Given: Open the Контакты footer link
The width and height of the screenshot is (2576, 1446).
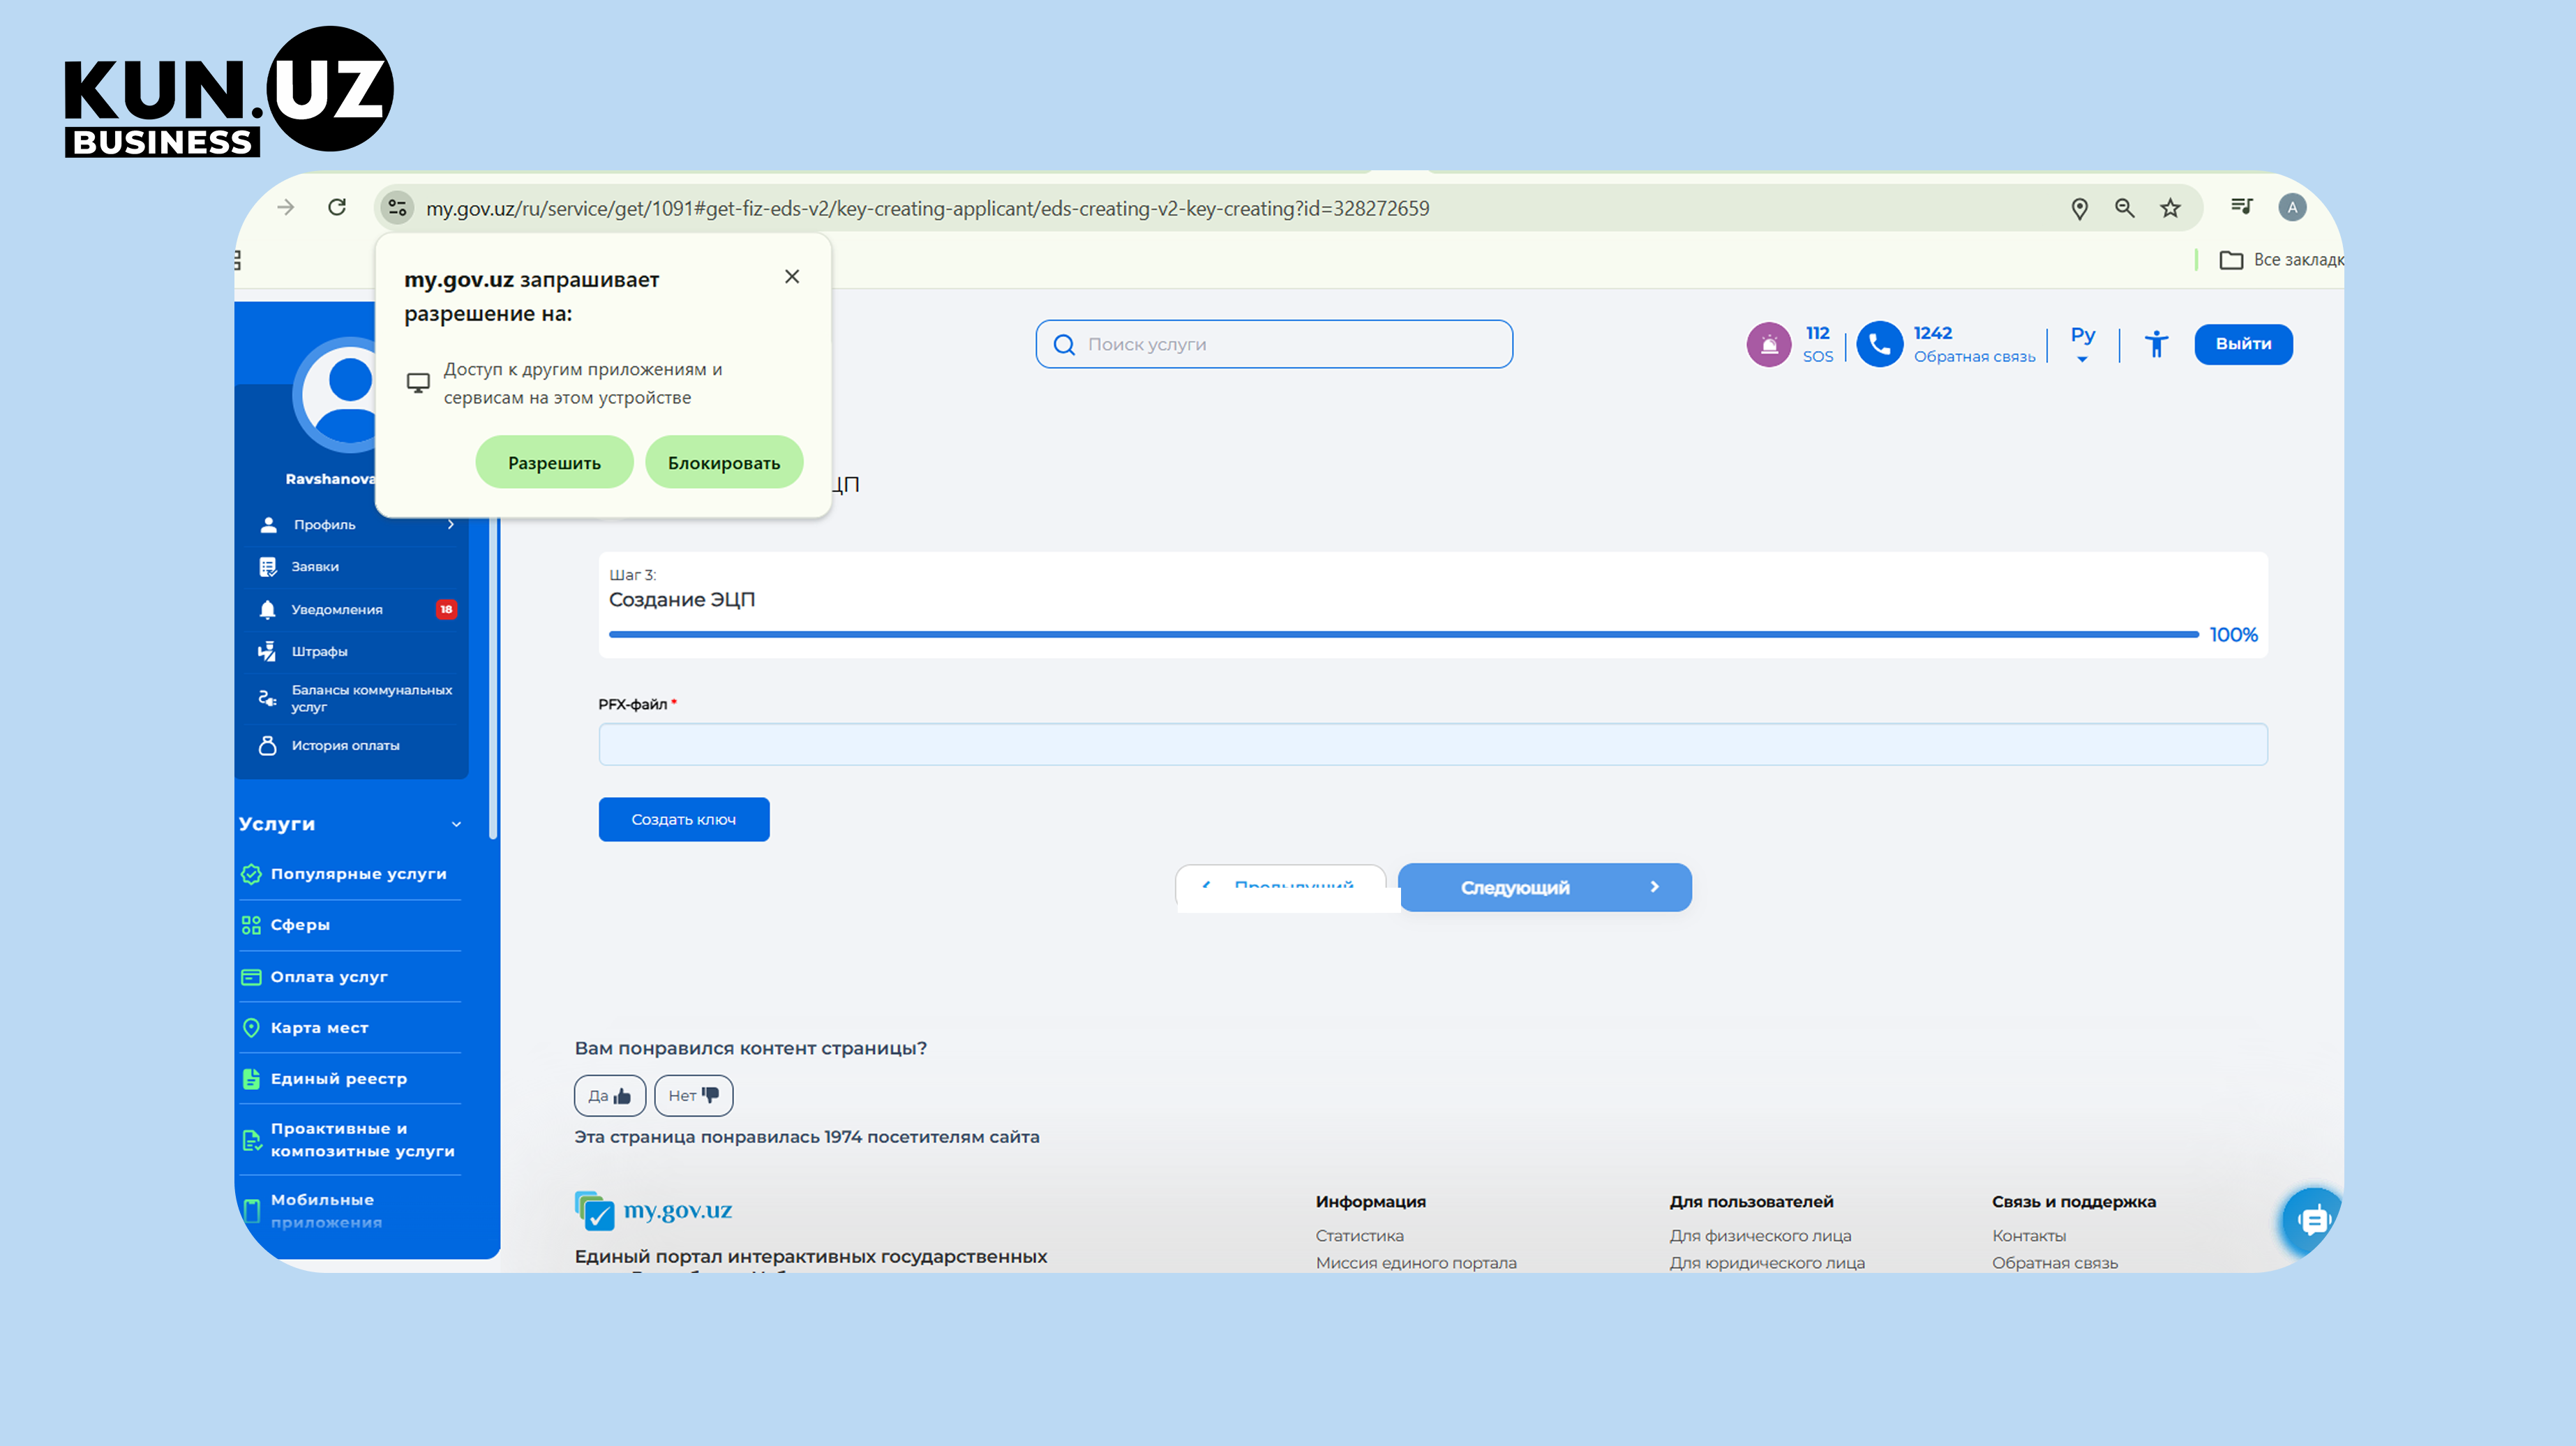Looking at the screenshot, I should pyautogui.click(x=2029, y=1236).
